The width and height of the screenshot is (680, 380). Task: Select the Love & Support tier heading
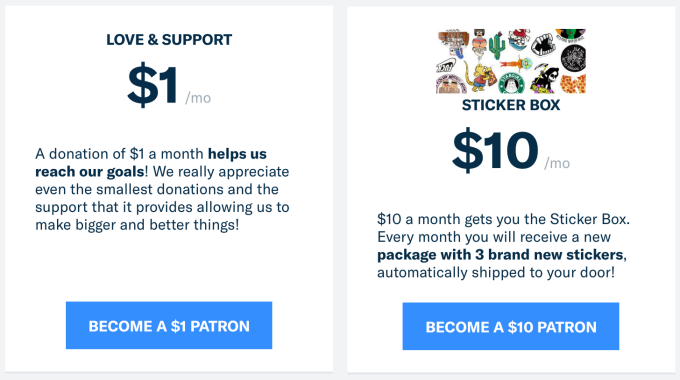click(x=169, y=39)
